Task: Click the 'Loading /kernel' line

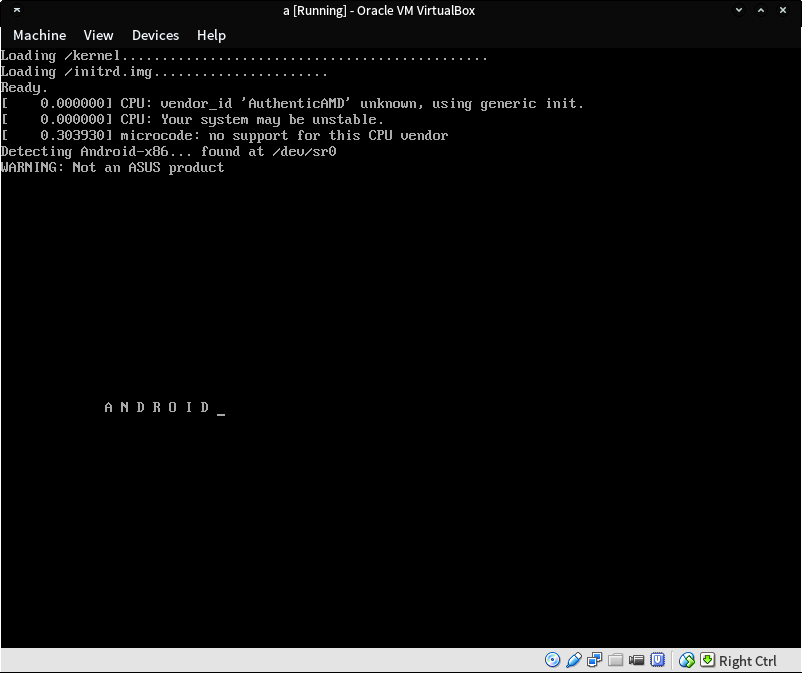Action: pos(244,56)
